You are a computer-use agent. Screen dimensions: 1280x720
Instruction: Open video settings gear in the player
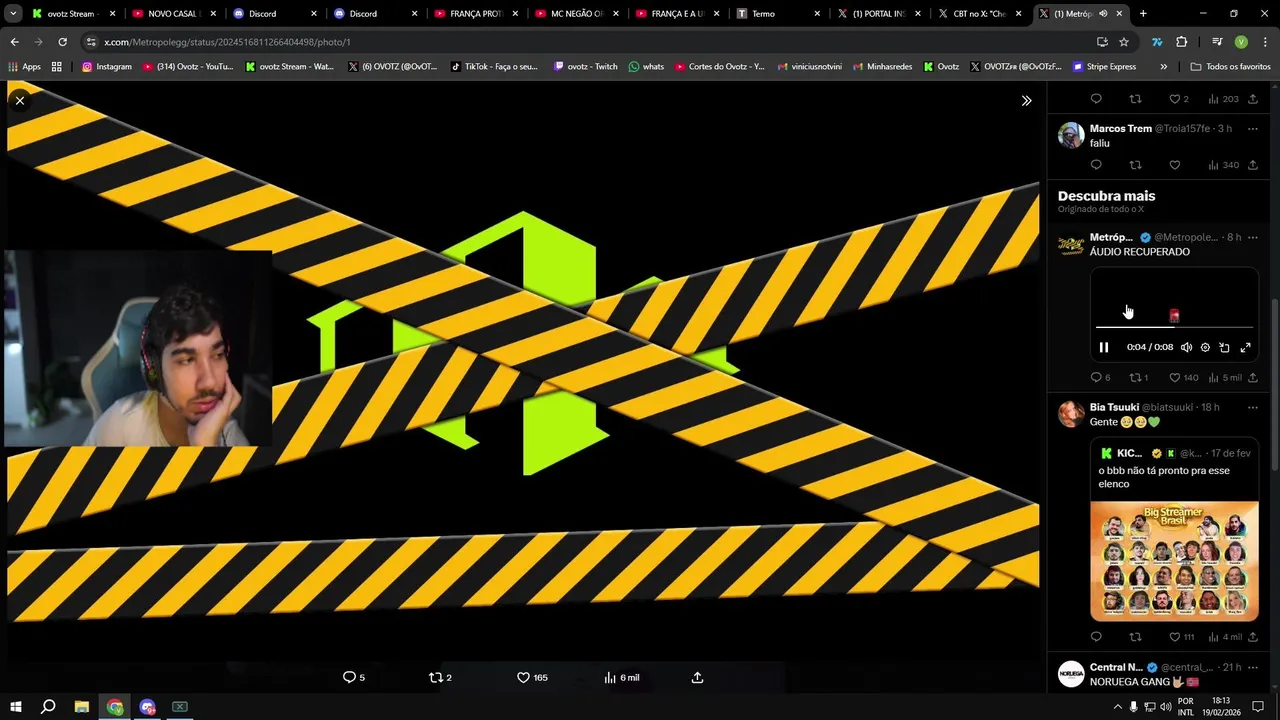[1205, 347]
